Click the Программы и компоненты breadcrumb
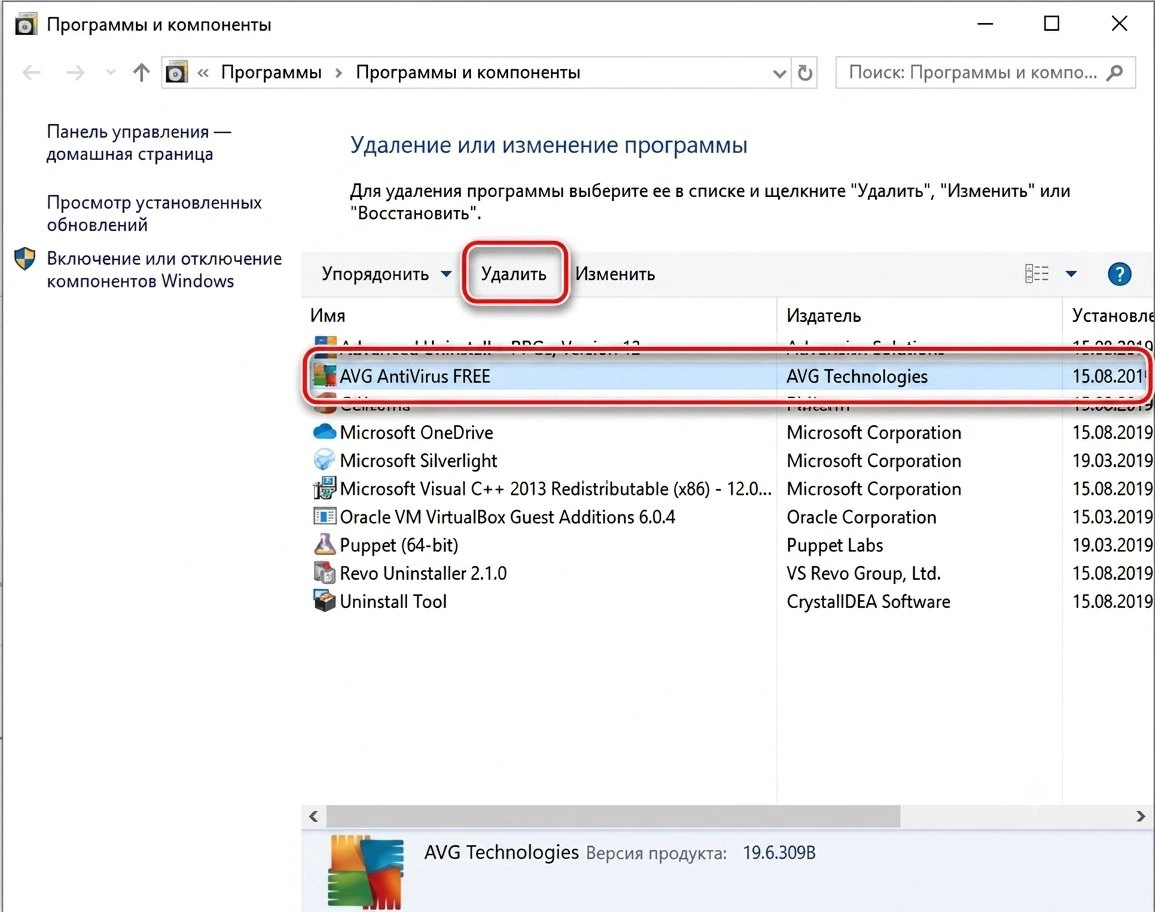Image resolution: width=1155 pixels, height=912 pixels. pyautogui.click(x=468, y=72)
